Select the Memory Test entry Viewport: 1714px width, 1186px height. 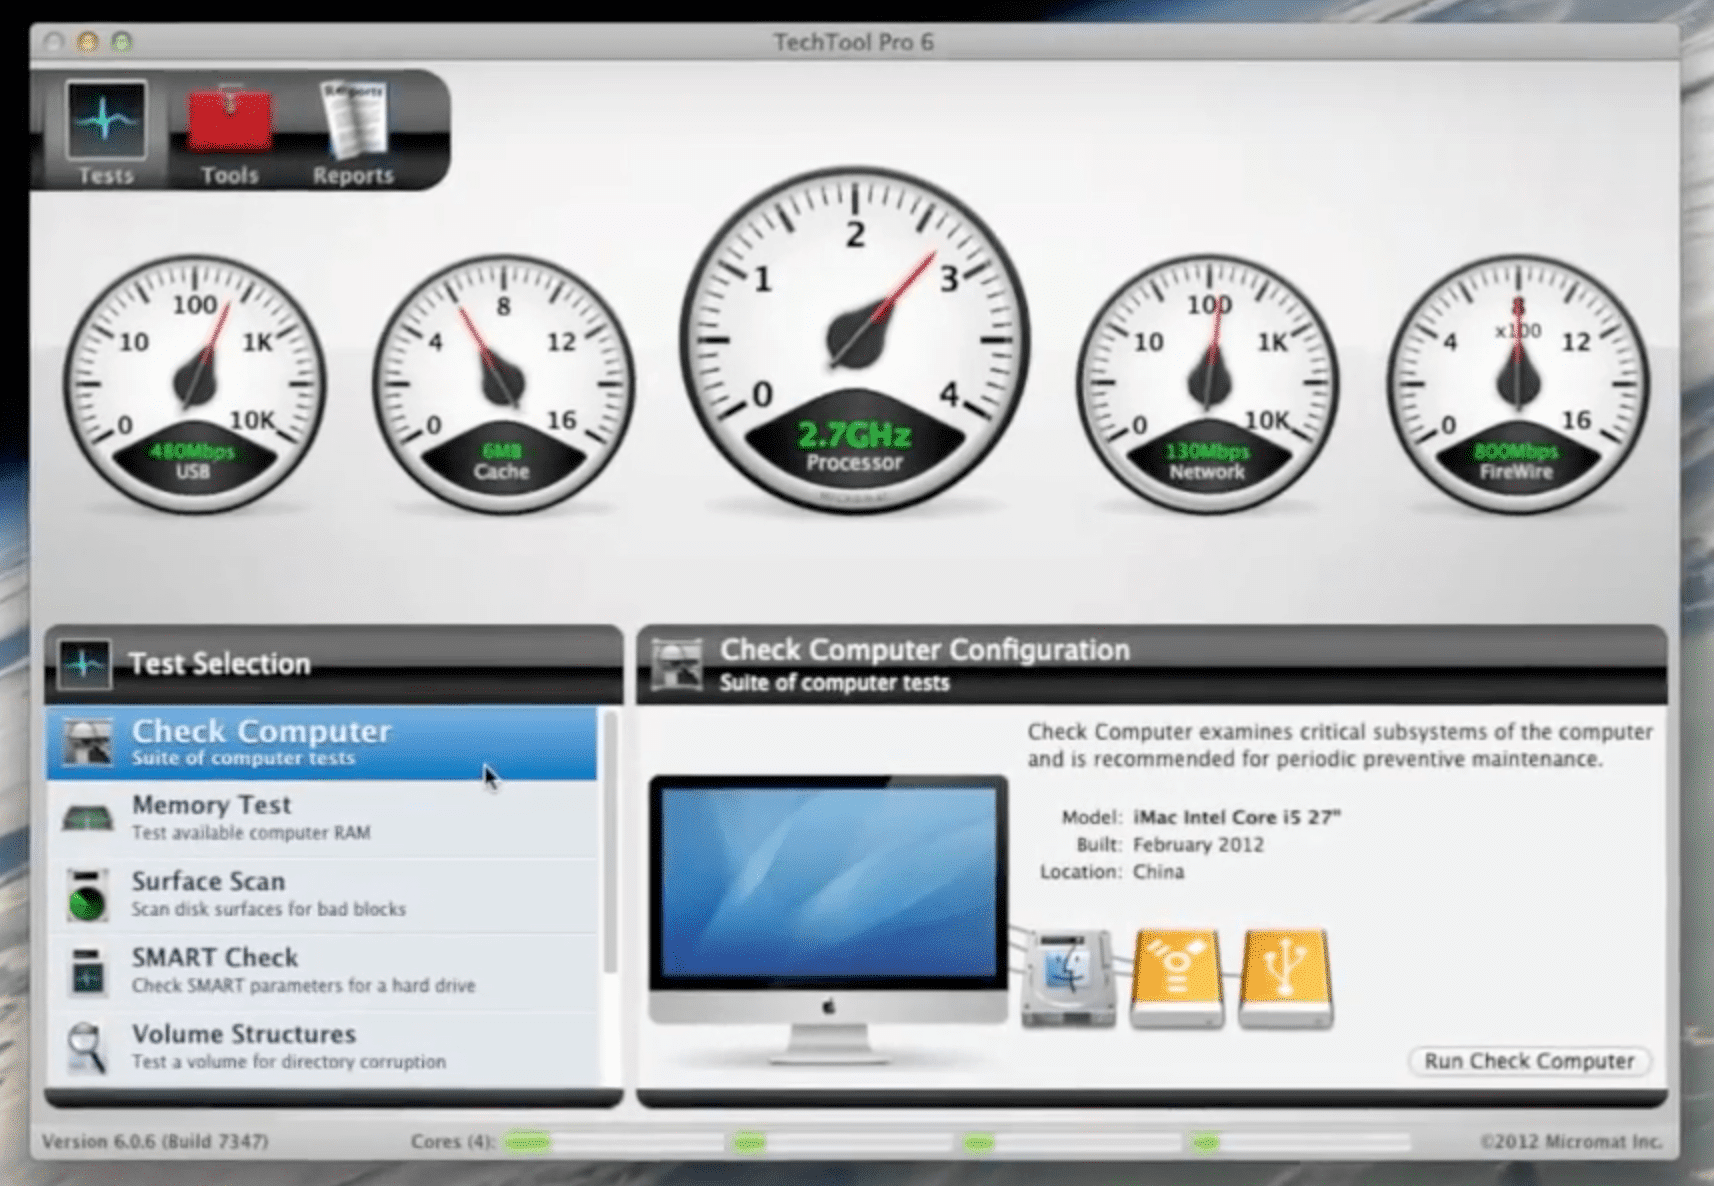[x=322, y=819]
